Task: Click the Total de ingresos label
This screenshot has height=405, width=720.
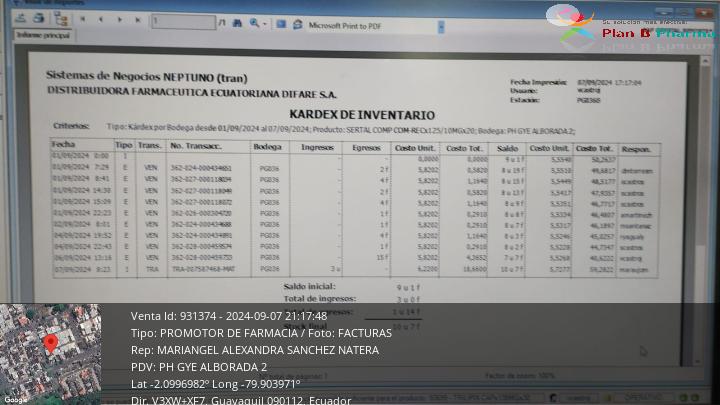Action: pyautogui.click(x=320, y=298)
